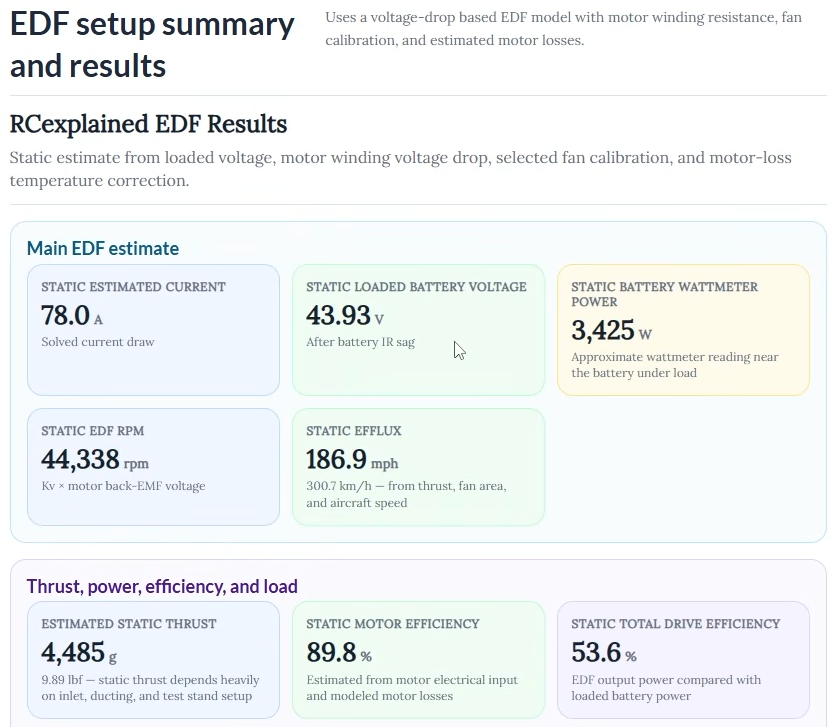Click the 'STATIC LOADED BATTERY VOLTAGE' label

[416, 287]
